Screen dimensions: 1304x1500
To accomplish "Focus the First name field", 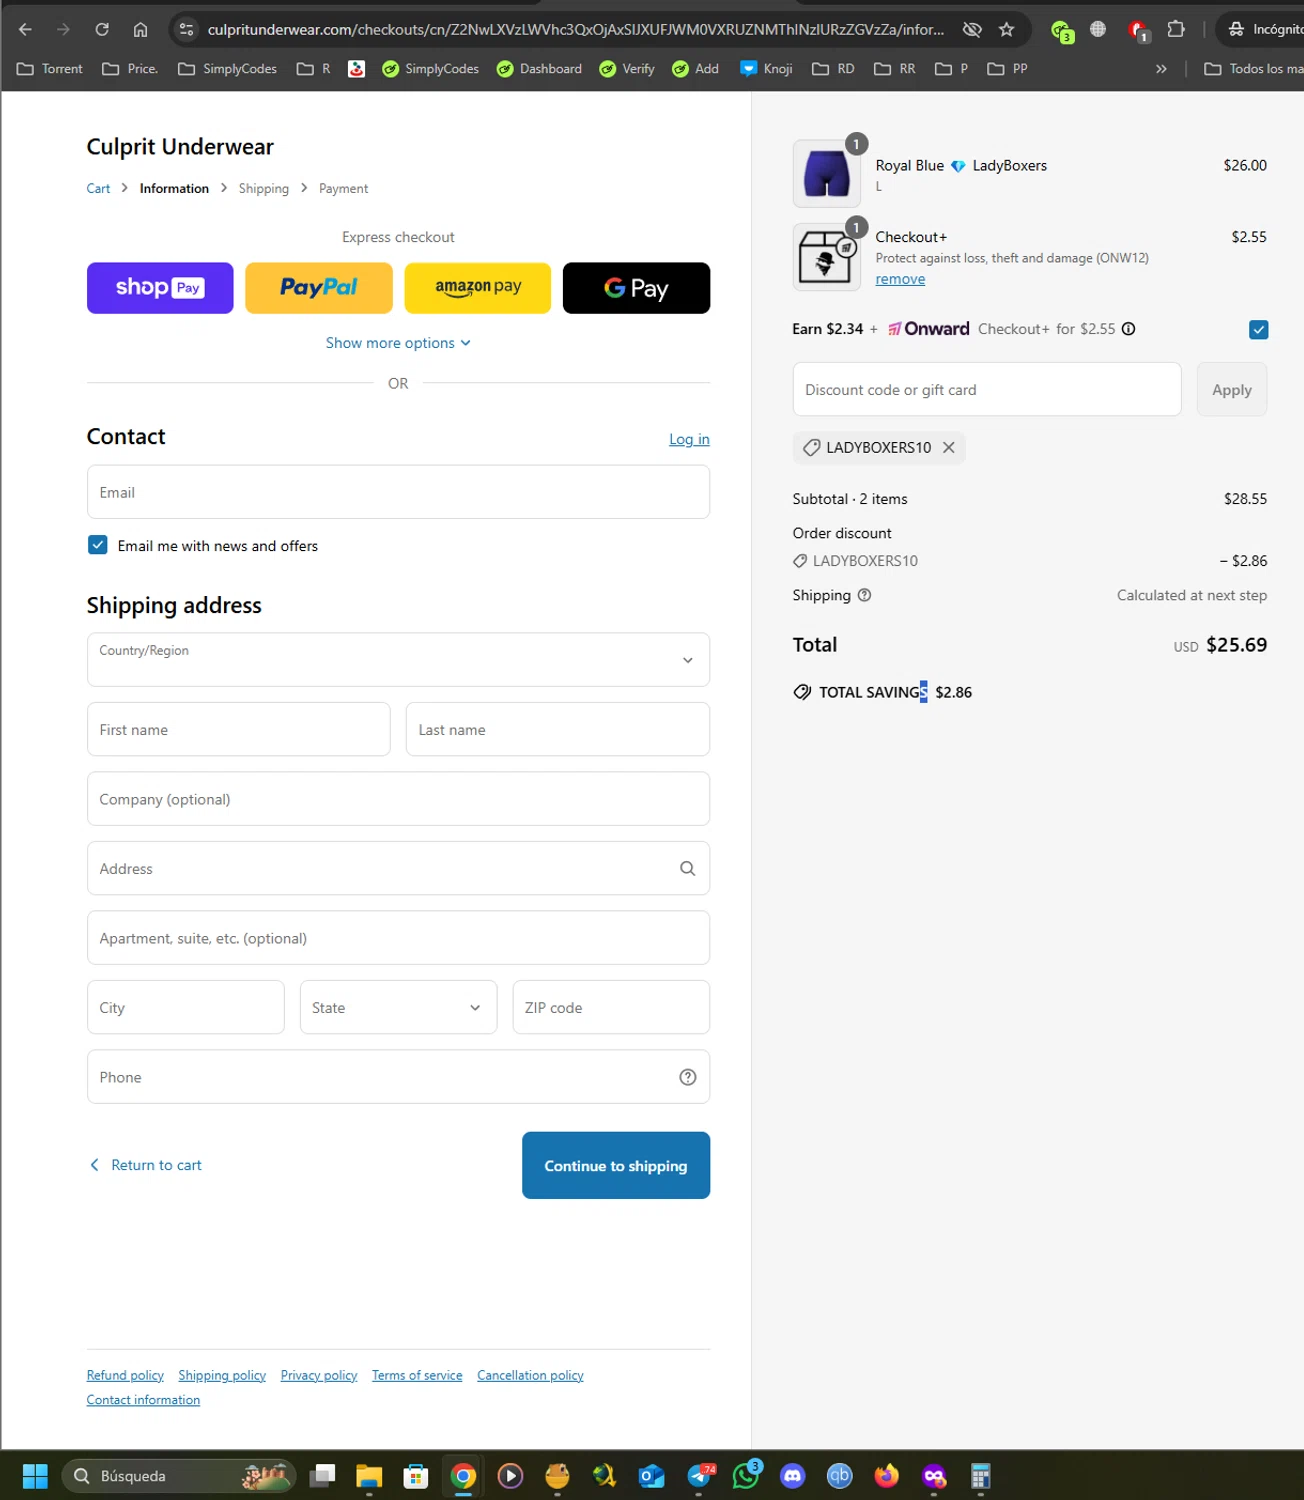I will pos(238,729).
